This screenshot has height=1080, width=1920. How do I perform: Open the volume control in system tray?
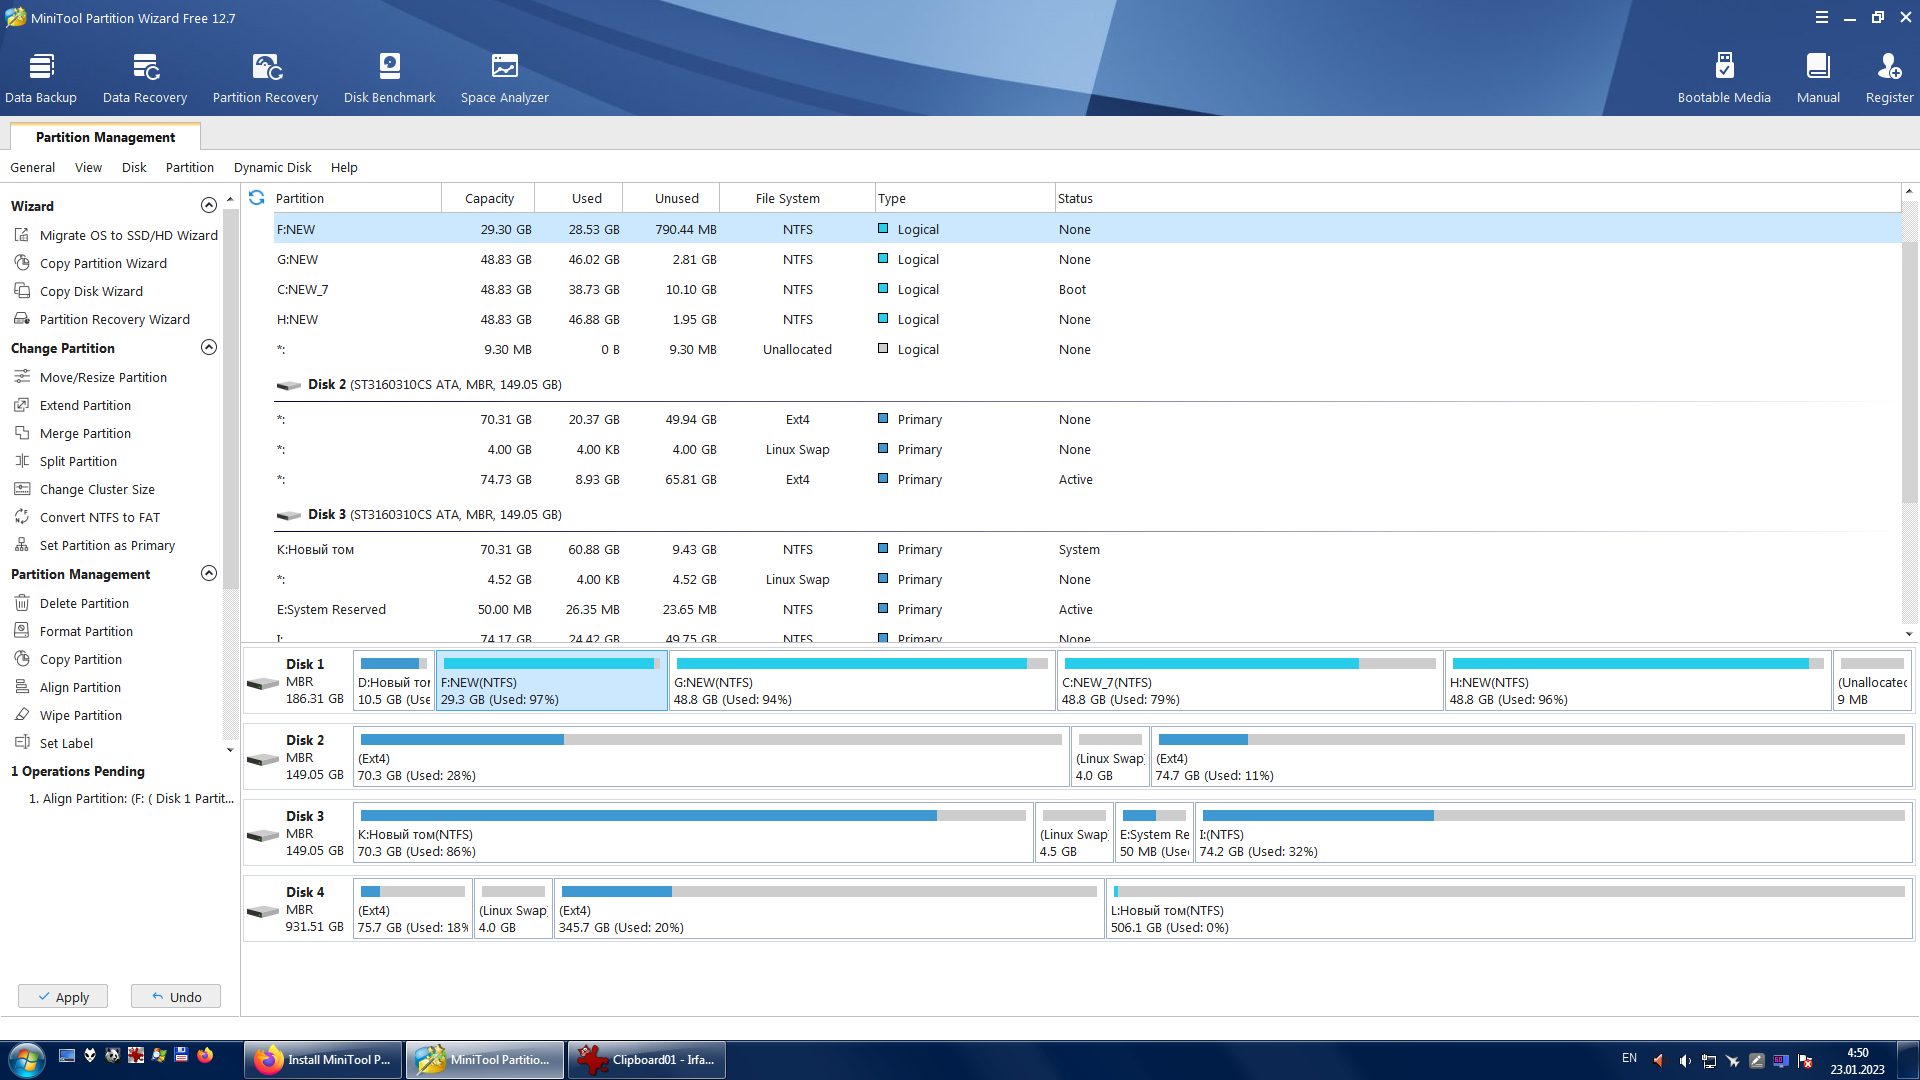coord(1685,1060)
